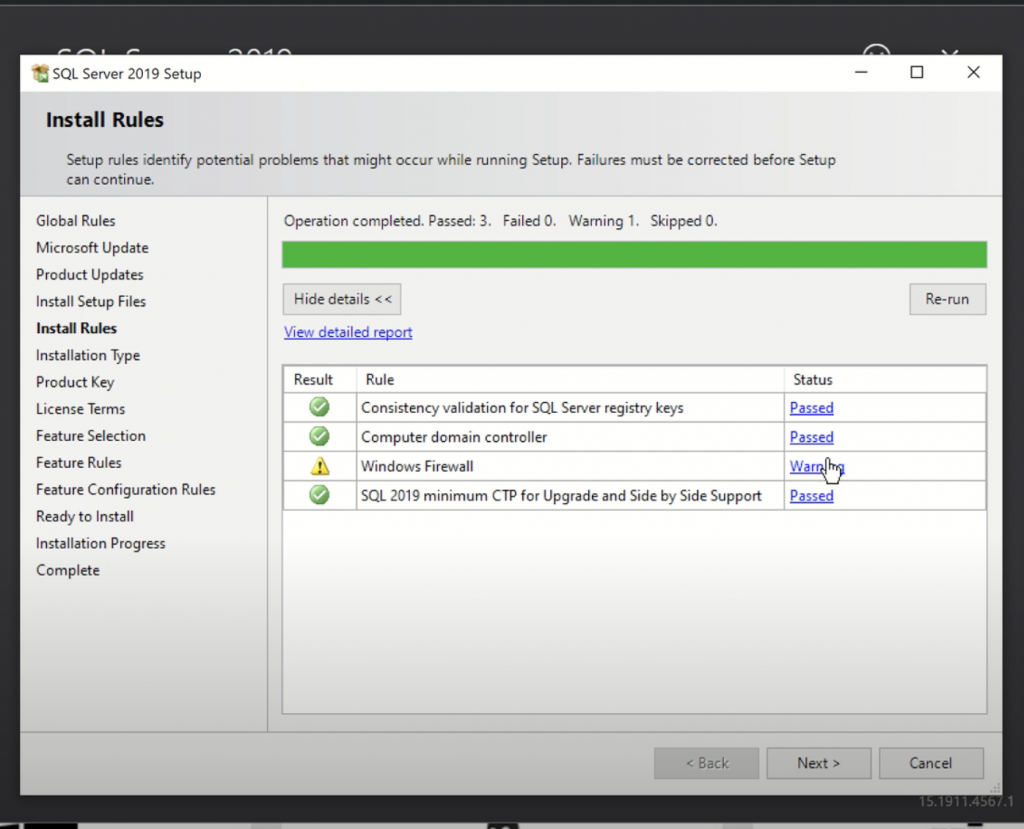Select the Installation Type step
The width and height of the screenshot is (1024, 829).
coord(88,355)
